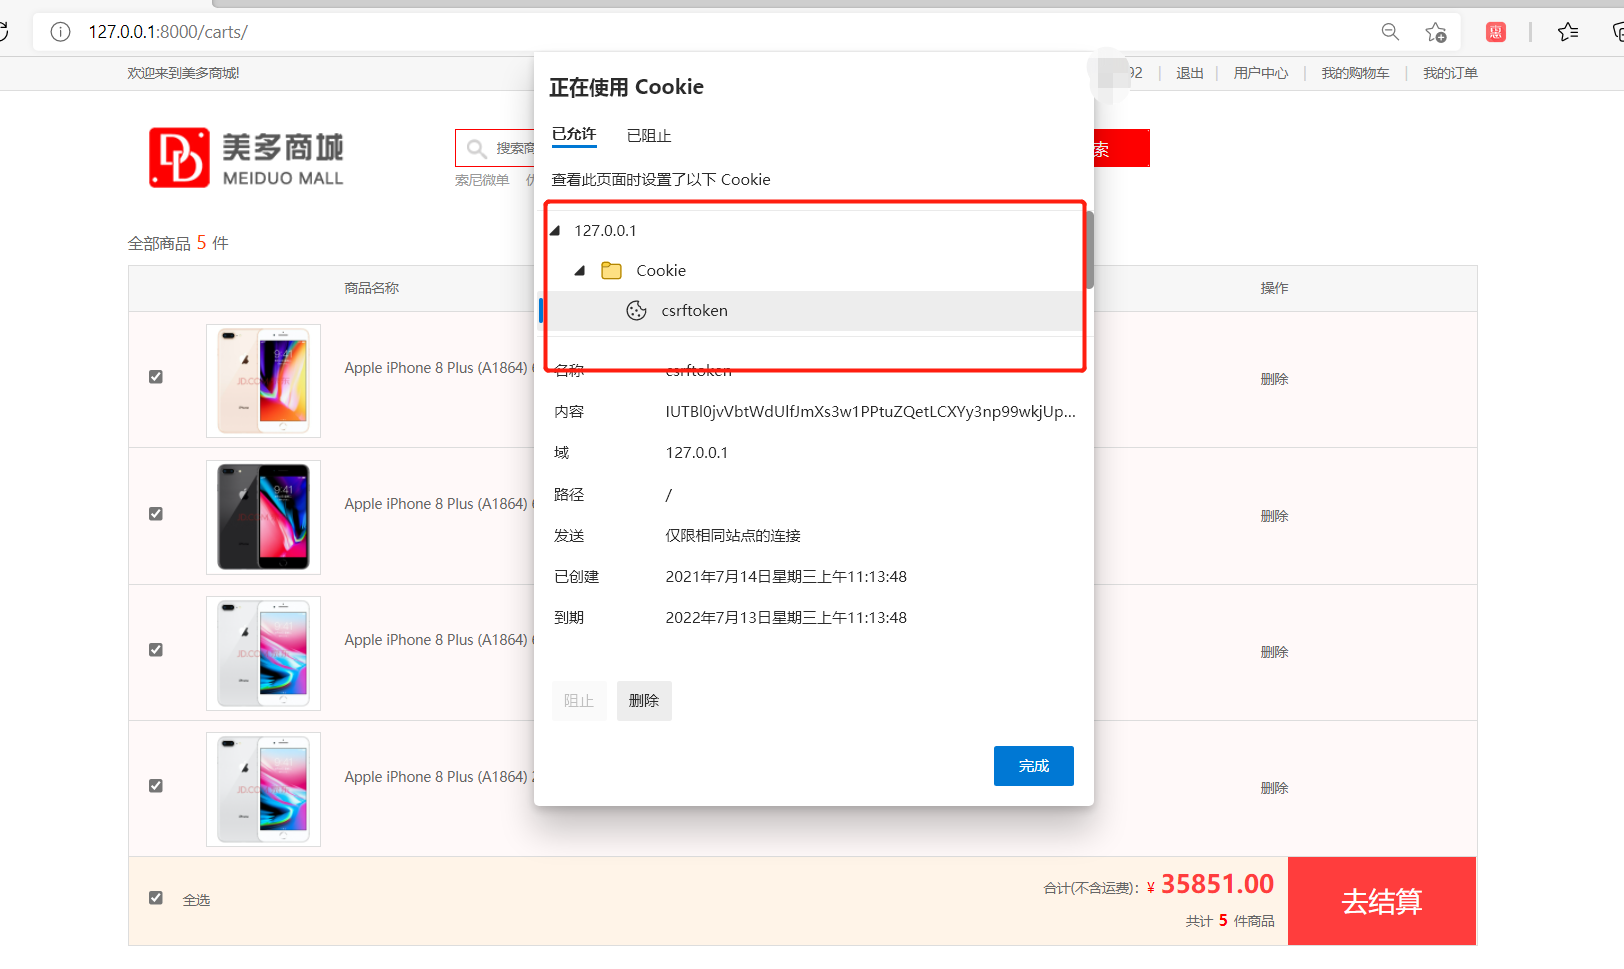Image resolution: width=1624 pixels, height=969 pixels.
Task: Select the 127.0.0.1 tree row text
Action: tap(605, 231)
